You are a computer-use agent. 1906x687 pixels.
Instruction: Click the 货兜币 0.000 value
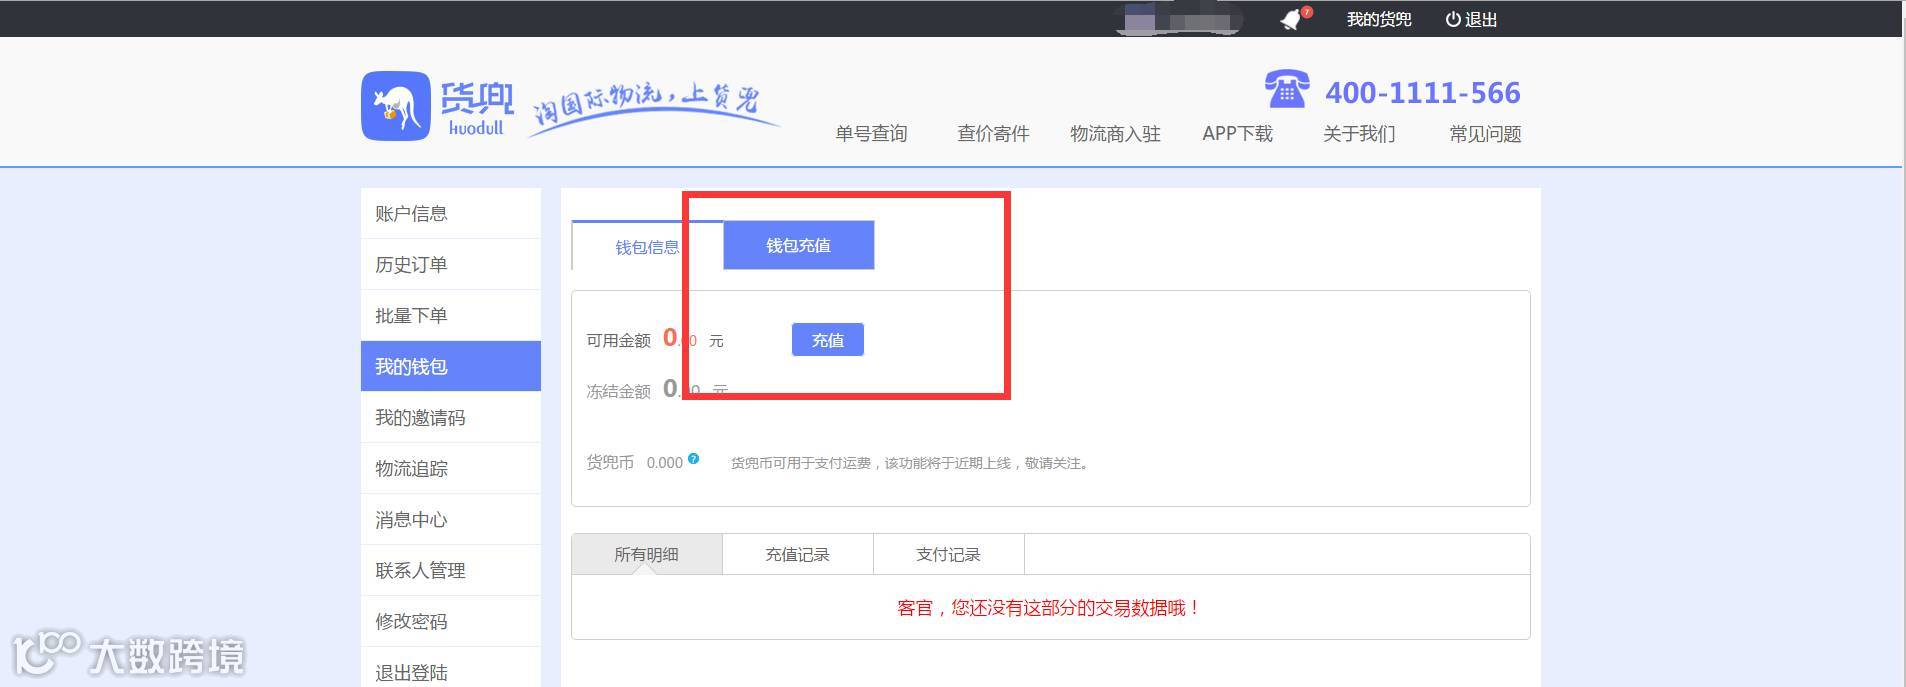(664, 463)
